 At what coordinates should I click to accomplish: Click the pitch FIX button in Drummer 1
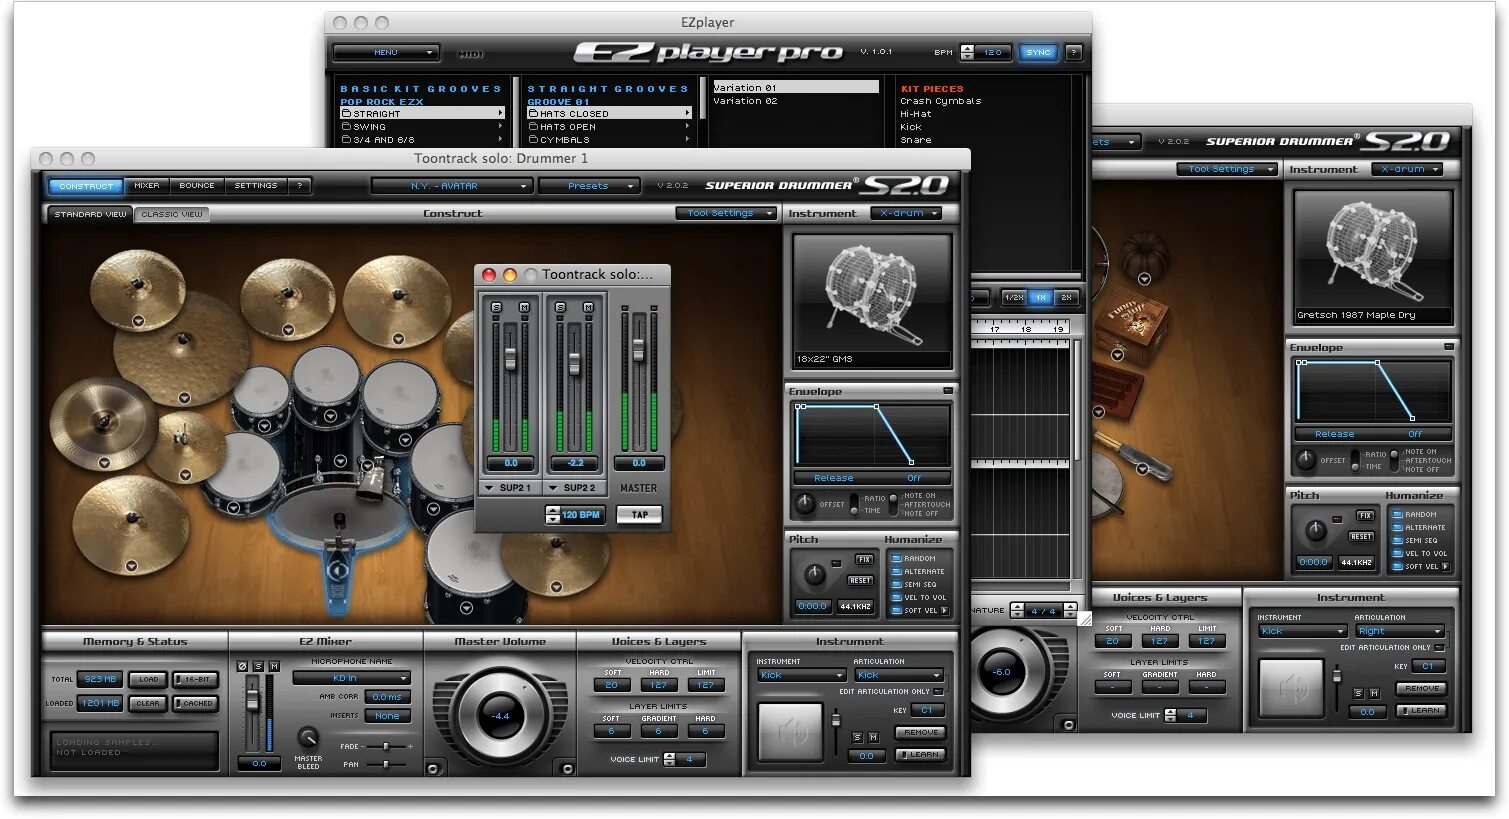click(x=864, y=560)
